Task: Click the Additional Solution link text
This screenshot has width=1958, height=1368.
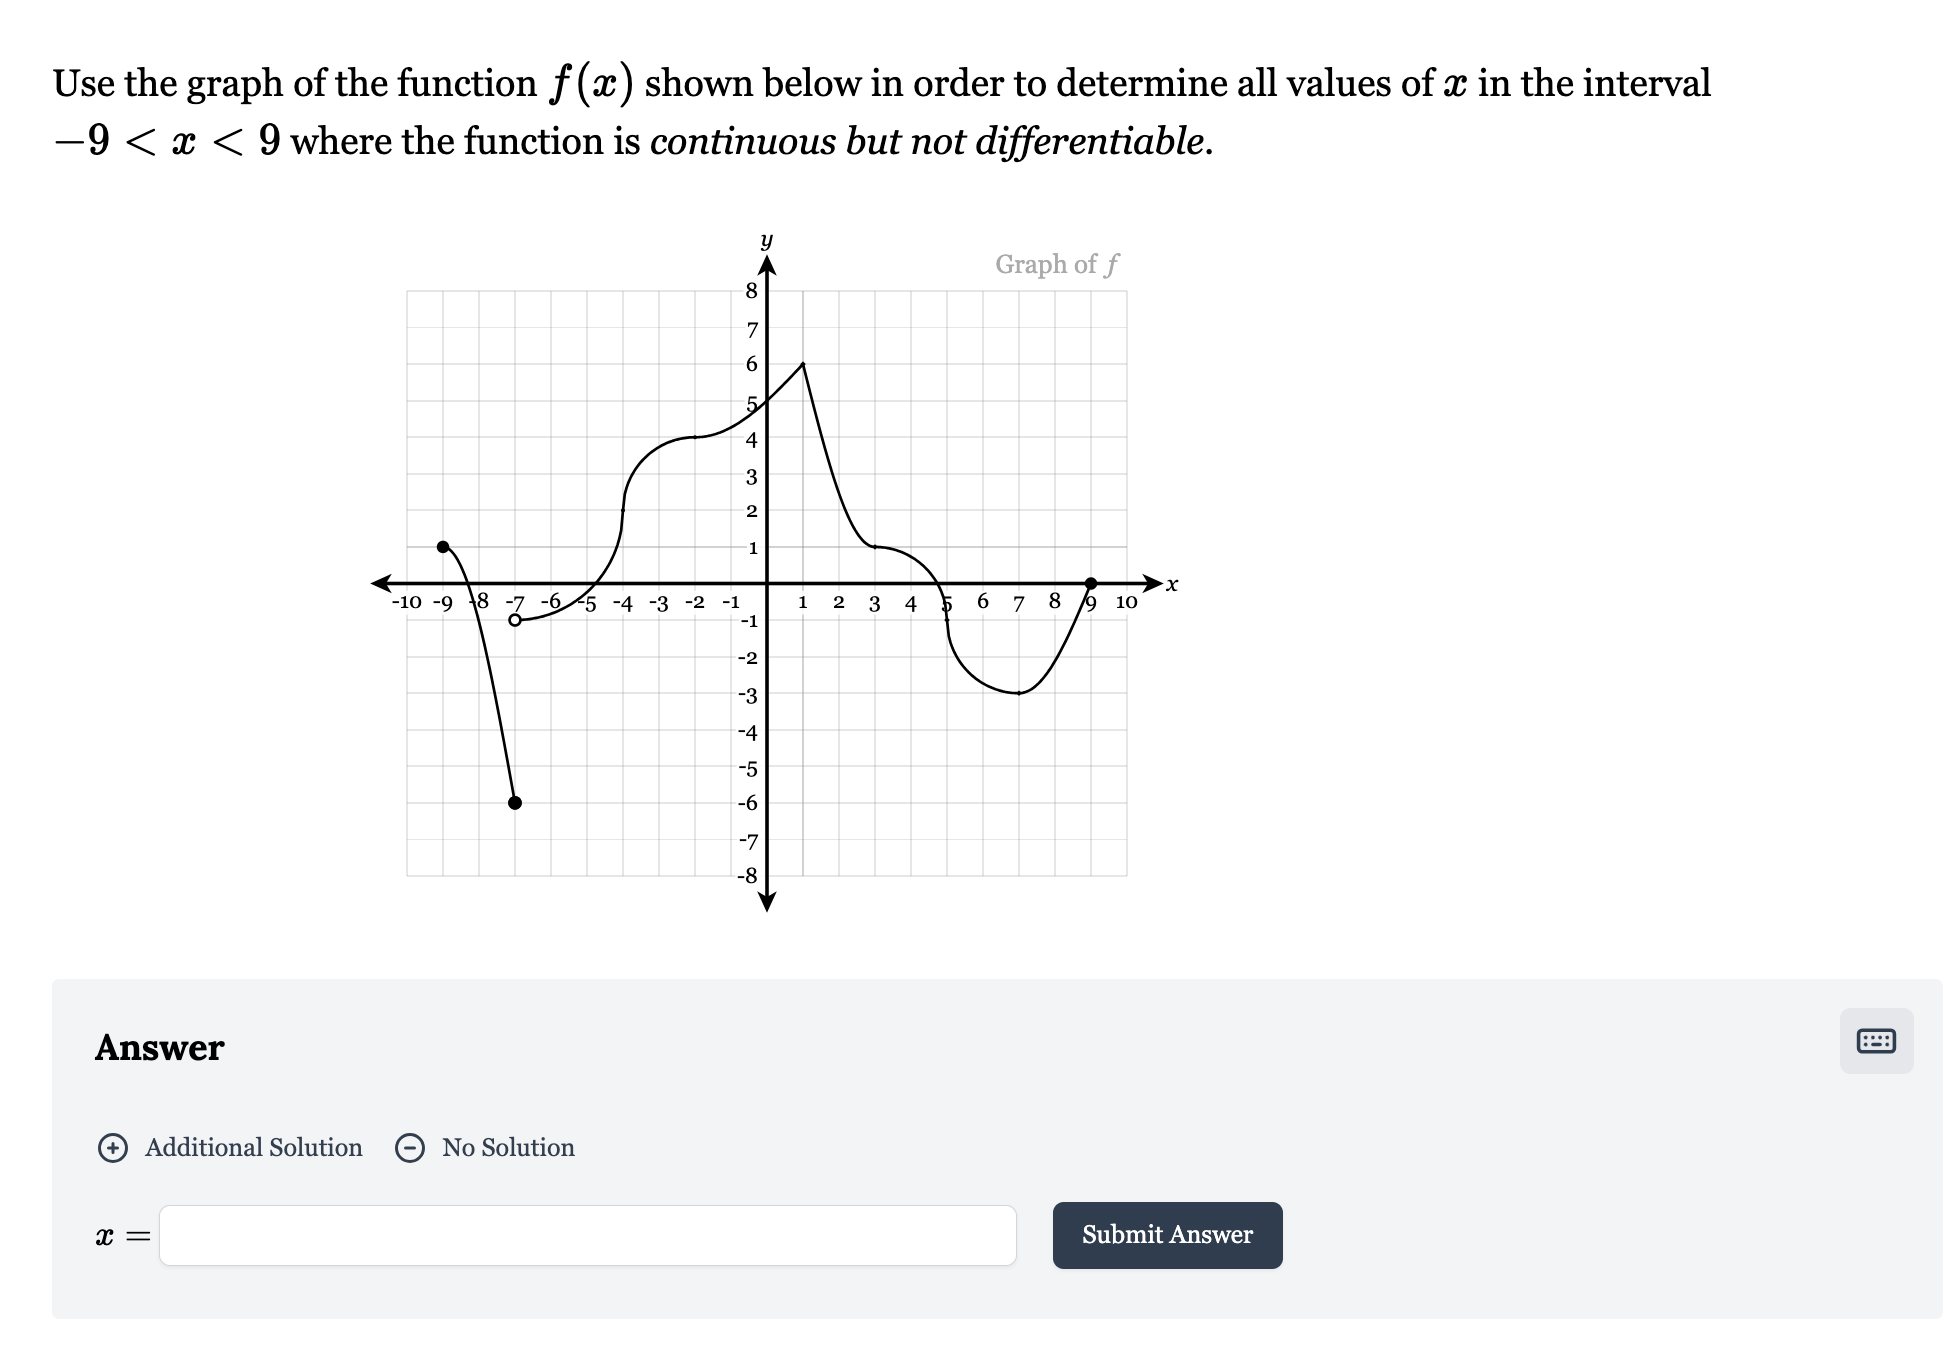Action: (253, 1148)
